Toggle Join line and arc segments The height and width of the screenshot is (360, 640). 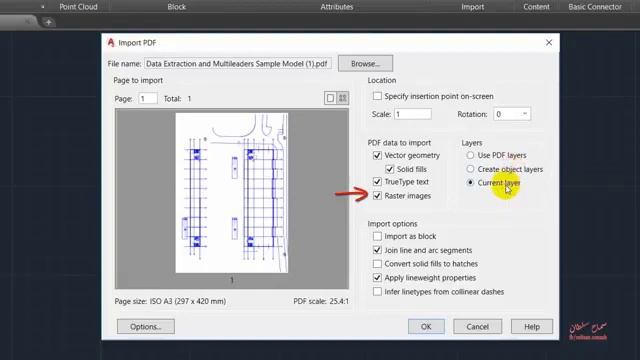[378, 250]
